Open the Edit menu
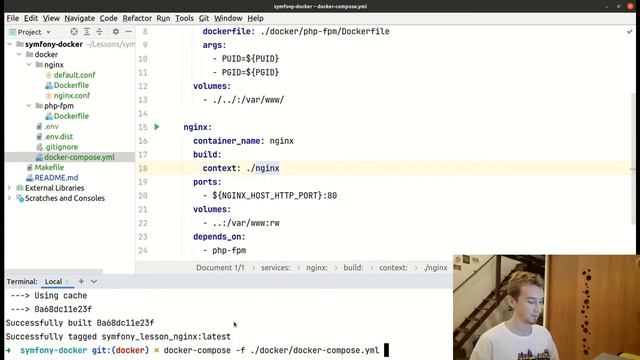The image size is (640, 360). (31, 18)
